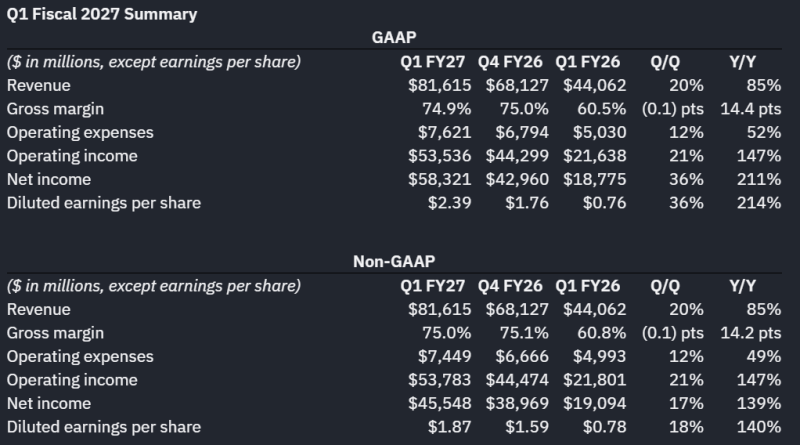Click the Non-GAAP Q1 FY26 column header
The width and height of the screenshot is (800, 445).
pyautogui.click(x=587, y=286)
